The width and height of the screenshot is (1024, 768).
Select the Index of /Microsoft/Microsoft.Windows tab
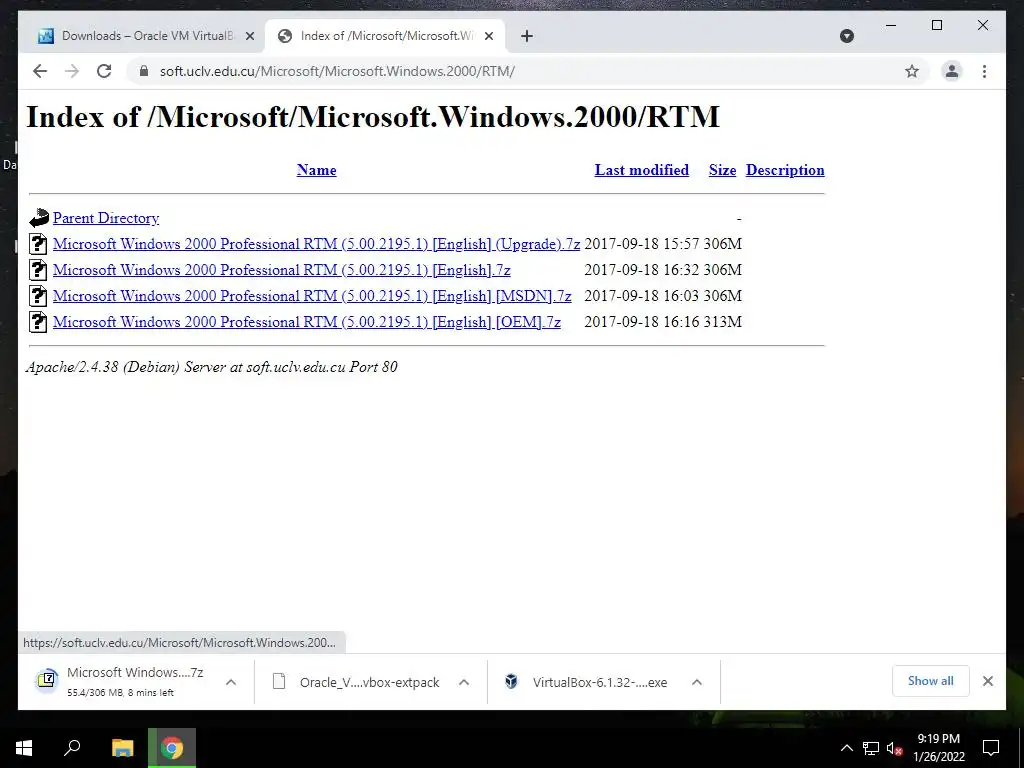[x=385, y=36]
